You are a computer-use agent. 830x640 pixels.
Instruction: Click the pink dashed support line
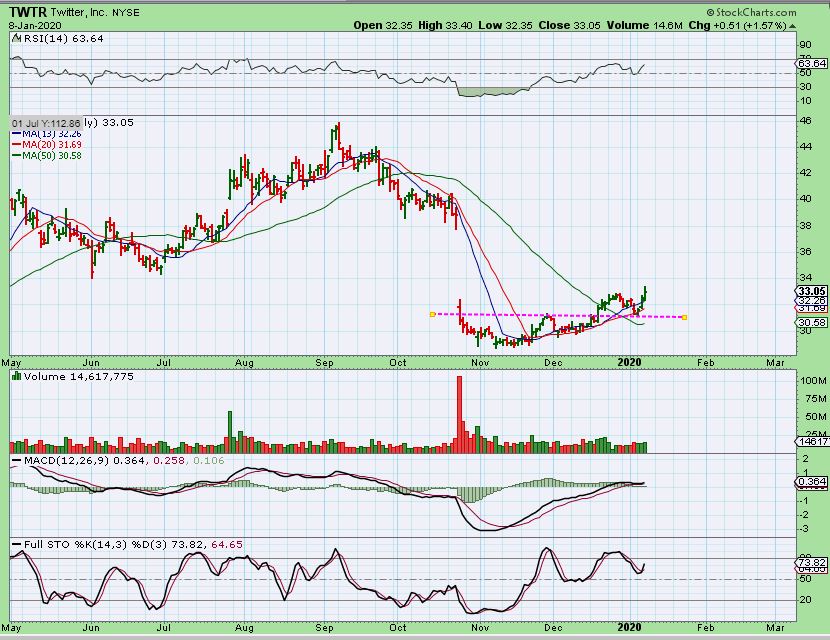pos(560,317)
